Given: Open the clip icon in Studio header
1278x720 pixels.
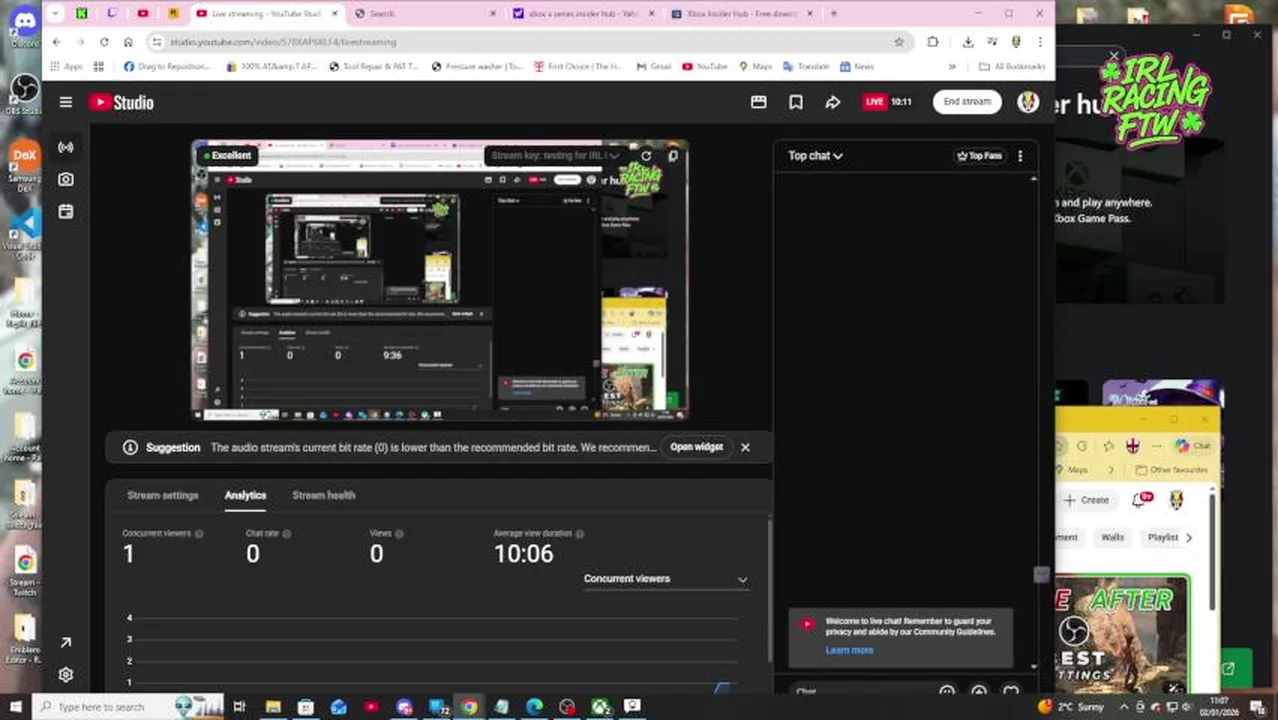Looking at the screenshot, I should click(759, 102).
